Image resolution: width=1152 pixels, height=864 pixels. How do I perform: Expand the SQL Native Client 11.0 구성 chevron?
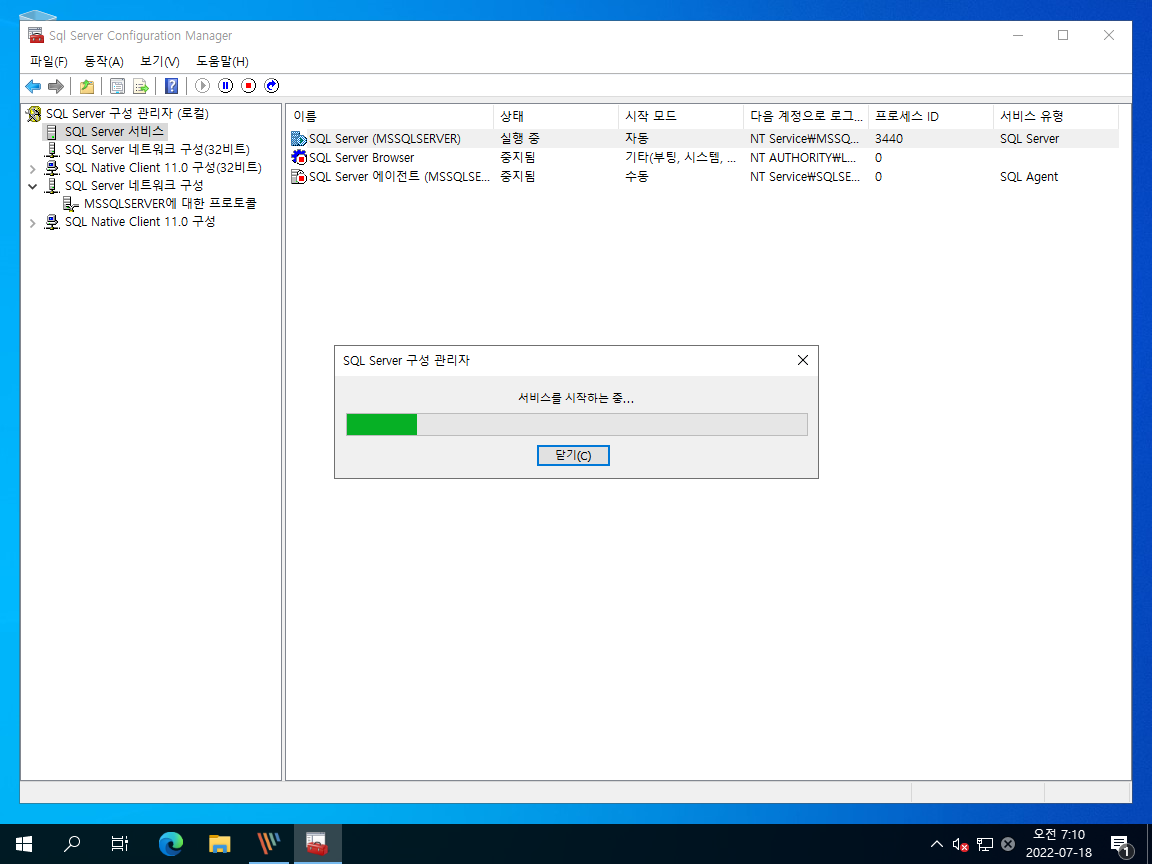pos(32,223)
